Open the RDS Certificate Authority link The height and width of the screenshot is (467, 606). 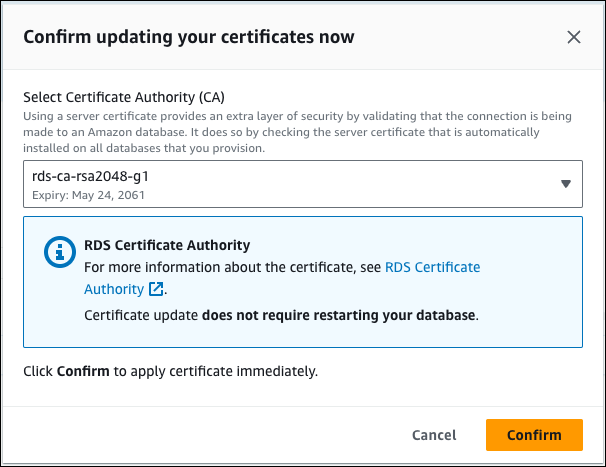coord(431,267)
